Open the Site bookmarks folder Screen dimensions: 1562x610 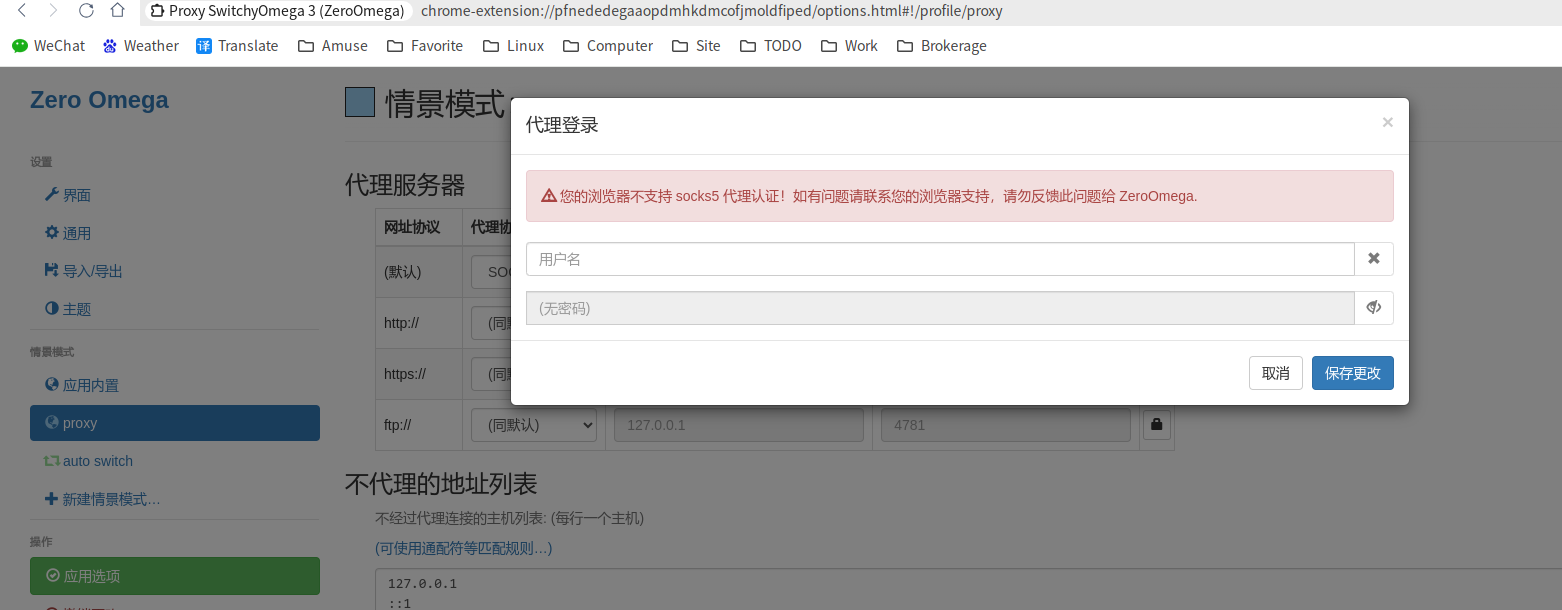696,46
